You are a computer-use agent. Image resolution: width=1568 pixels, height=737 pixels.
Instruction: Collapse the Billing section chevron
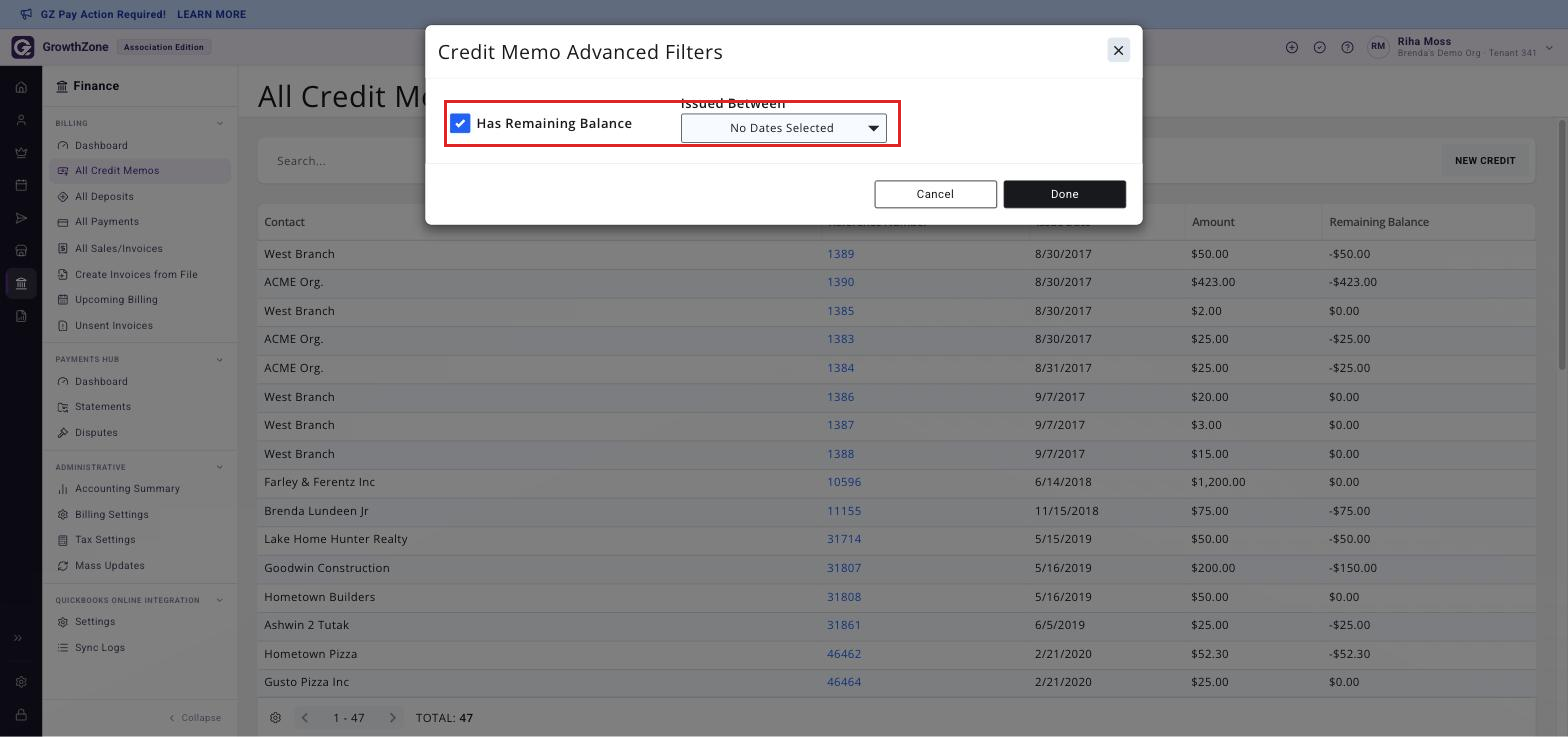(220, 124)
